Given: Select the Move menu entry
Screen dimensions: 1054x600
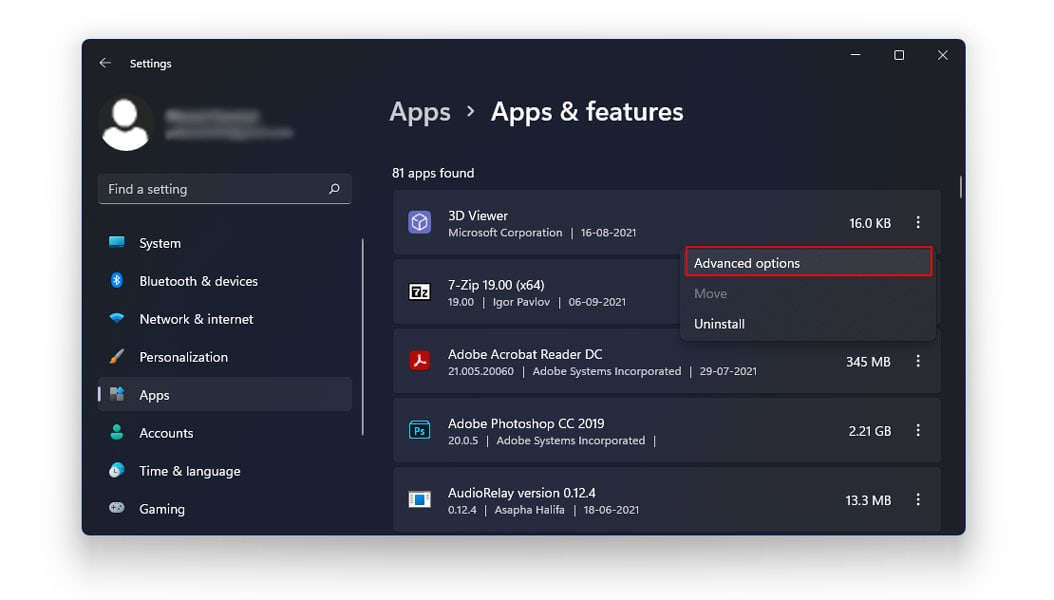Looking at the screenshot, I should (809, 294).
